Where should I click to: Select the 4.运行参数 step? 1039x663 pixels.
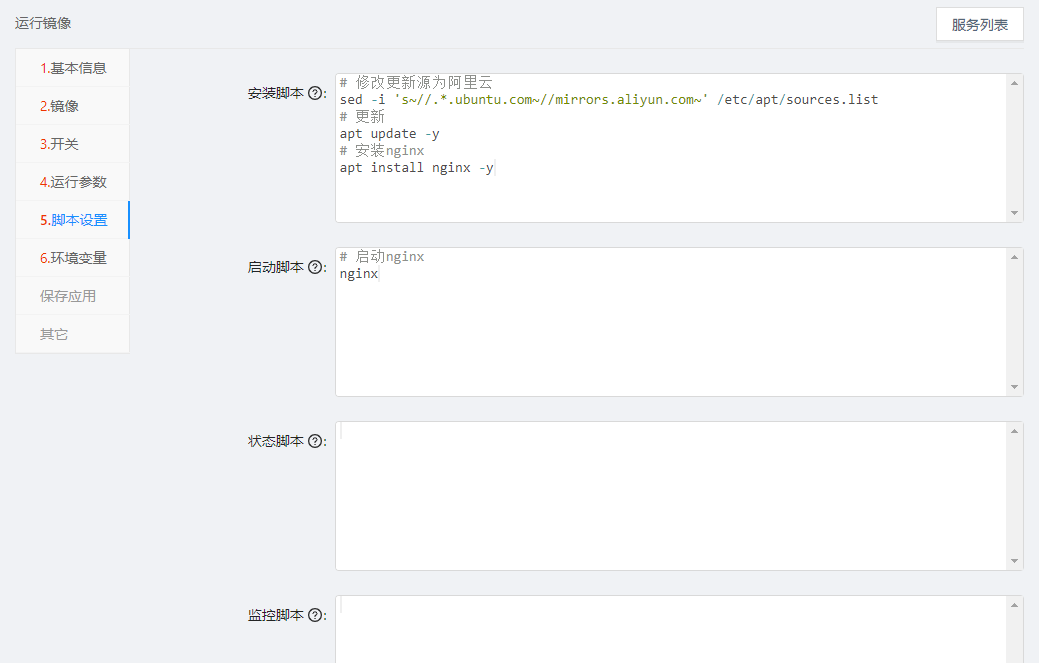73,182
